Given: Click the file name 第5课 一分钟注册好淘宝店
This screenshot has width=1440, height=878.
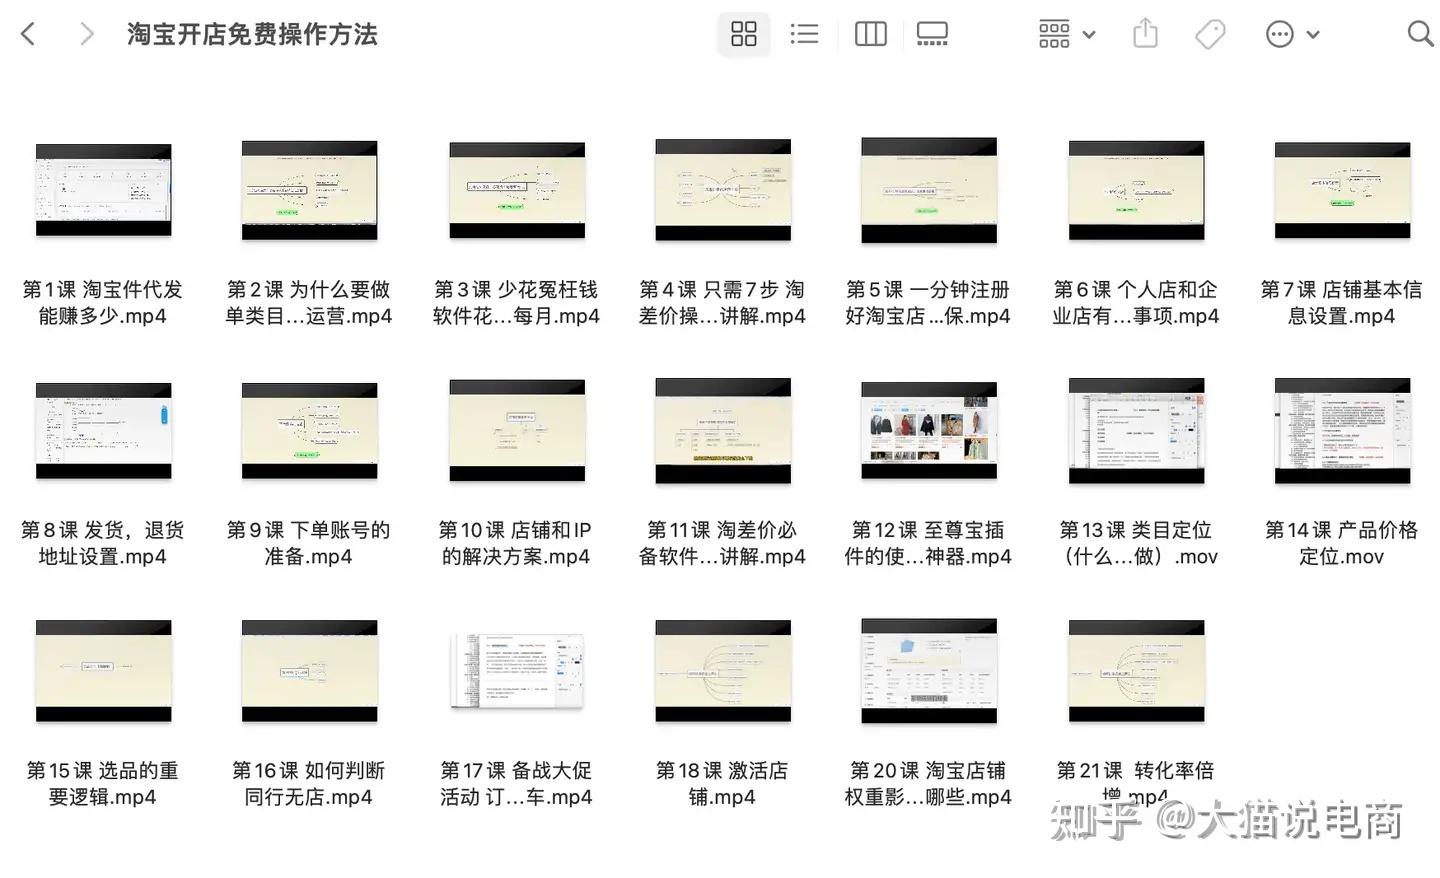Looking at the screenshot, I should 929,303.
